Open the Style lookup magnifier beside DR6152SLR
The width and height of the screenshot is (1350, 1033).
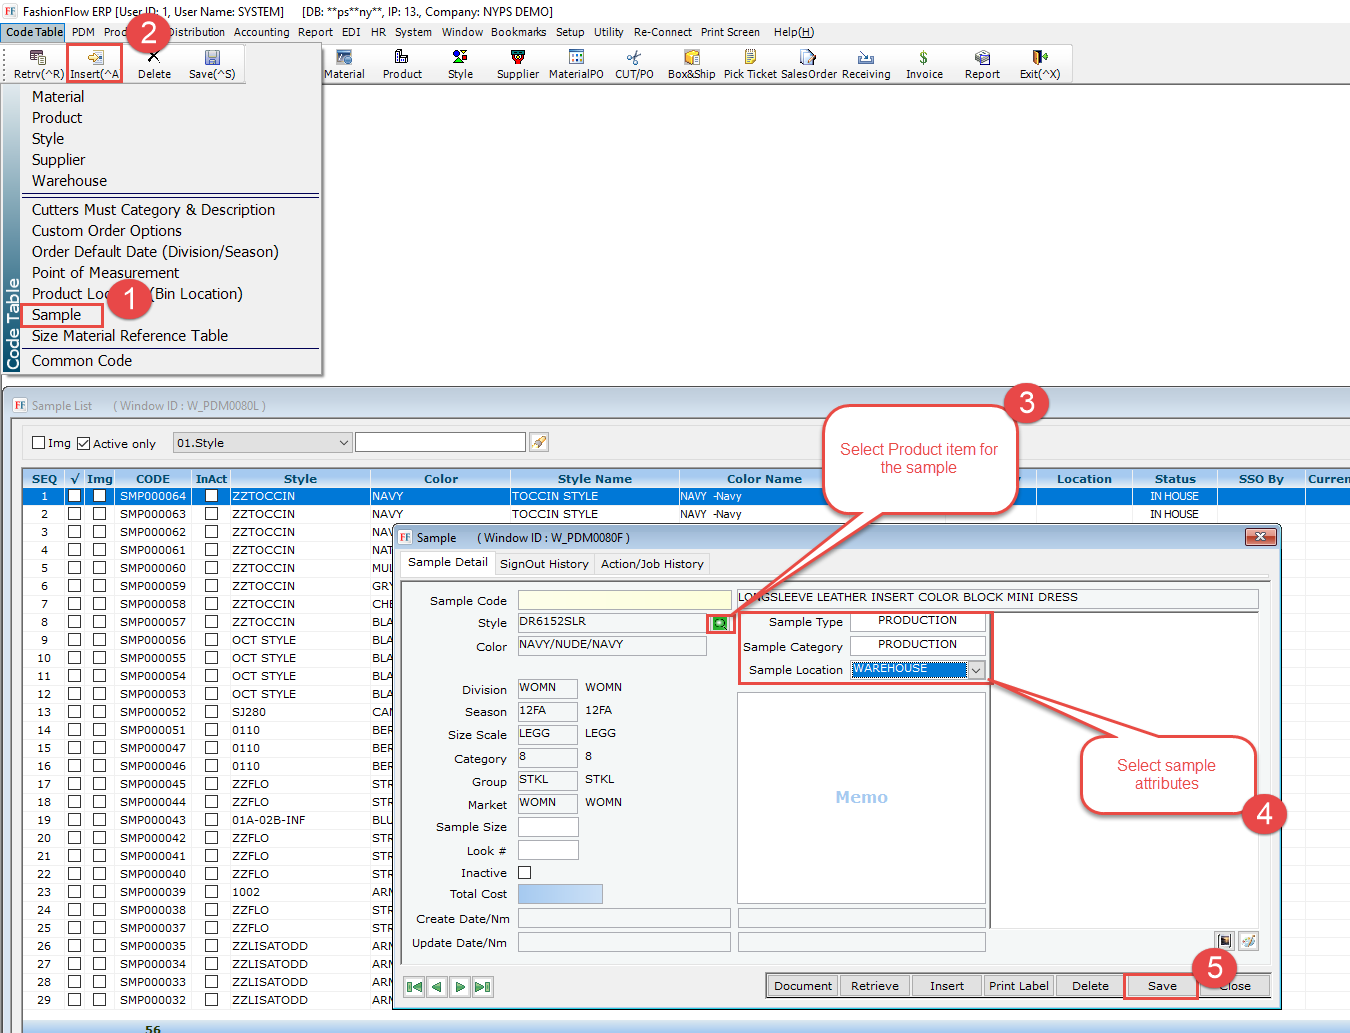pos(720,622)
